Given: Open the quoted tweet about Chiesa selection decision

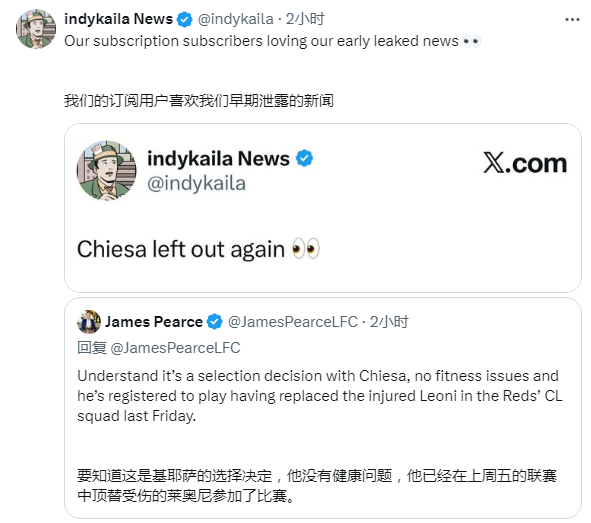Looking at the screenshot, I should point(323,408).
